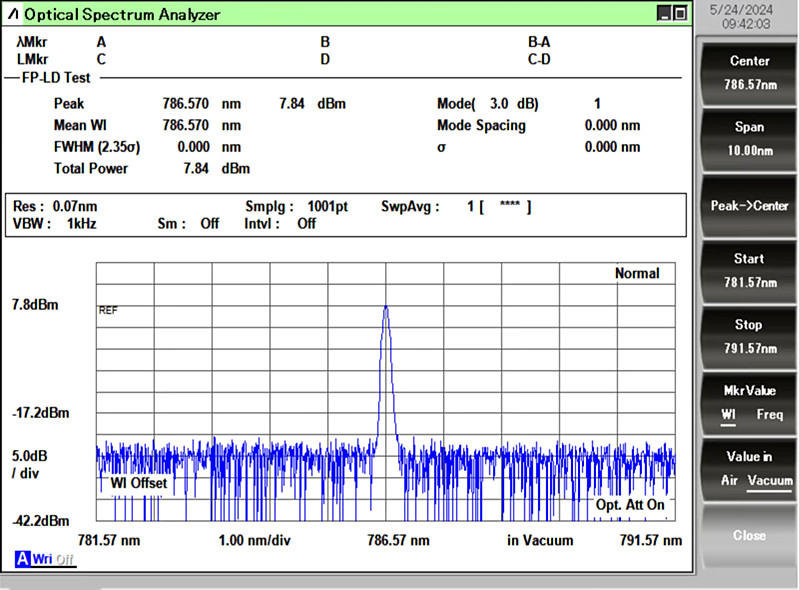The image size is (800, 590).
Task: Set marker value to Wl
Action: 730,414
